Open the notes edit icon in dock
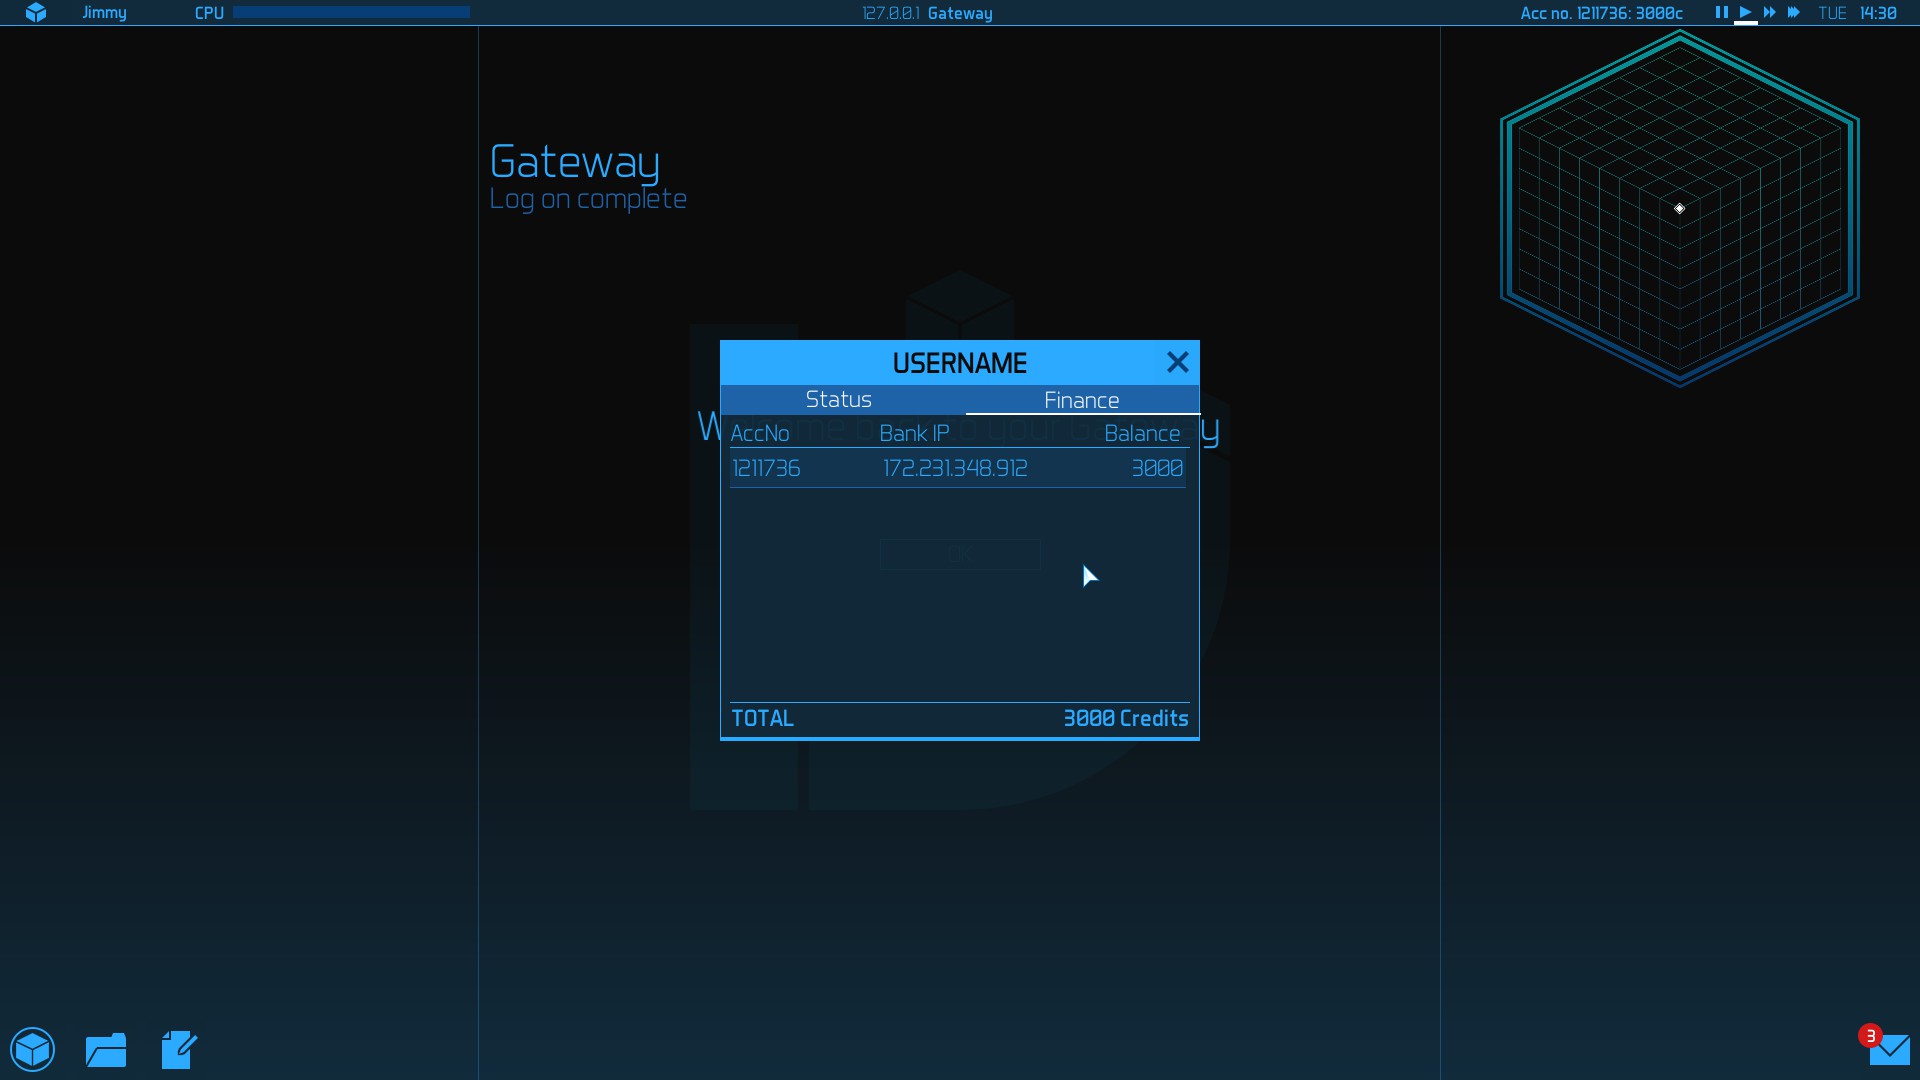The height and width of the screenshot is (1080, 1920). pos(179,1050)
